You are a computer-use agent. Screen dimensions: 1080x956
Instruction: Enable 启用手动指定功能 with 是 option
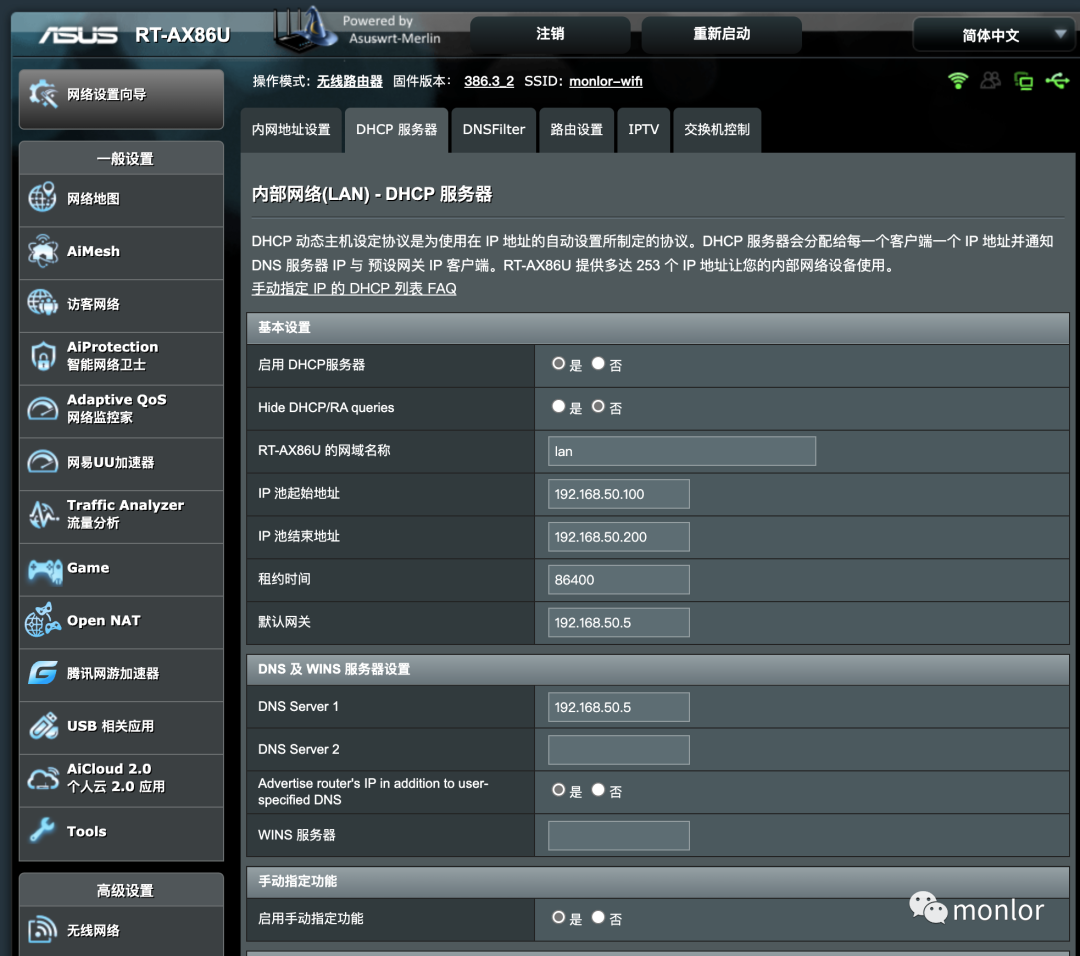(x=558, y=917)
